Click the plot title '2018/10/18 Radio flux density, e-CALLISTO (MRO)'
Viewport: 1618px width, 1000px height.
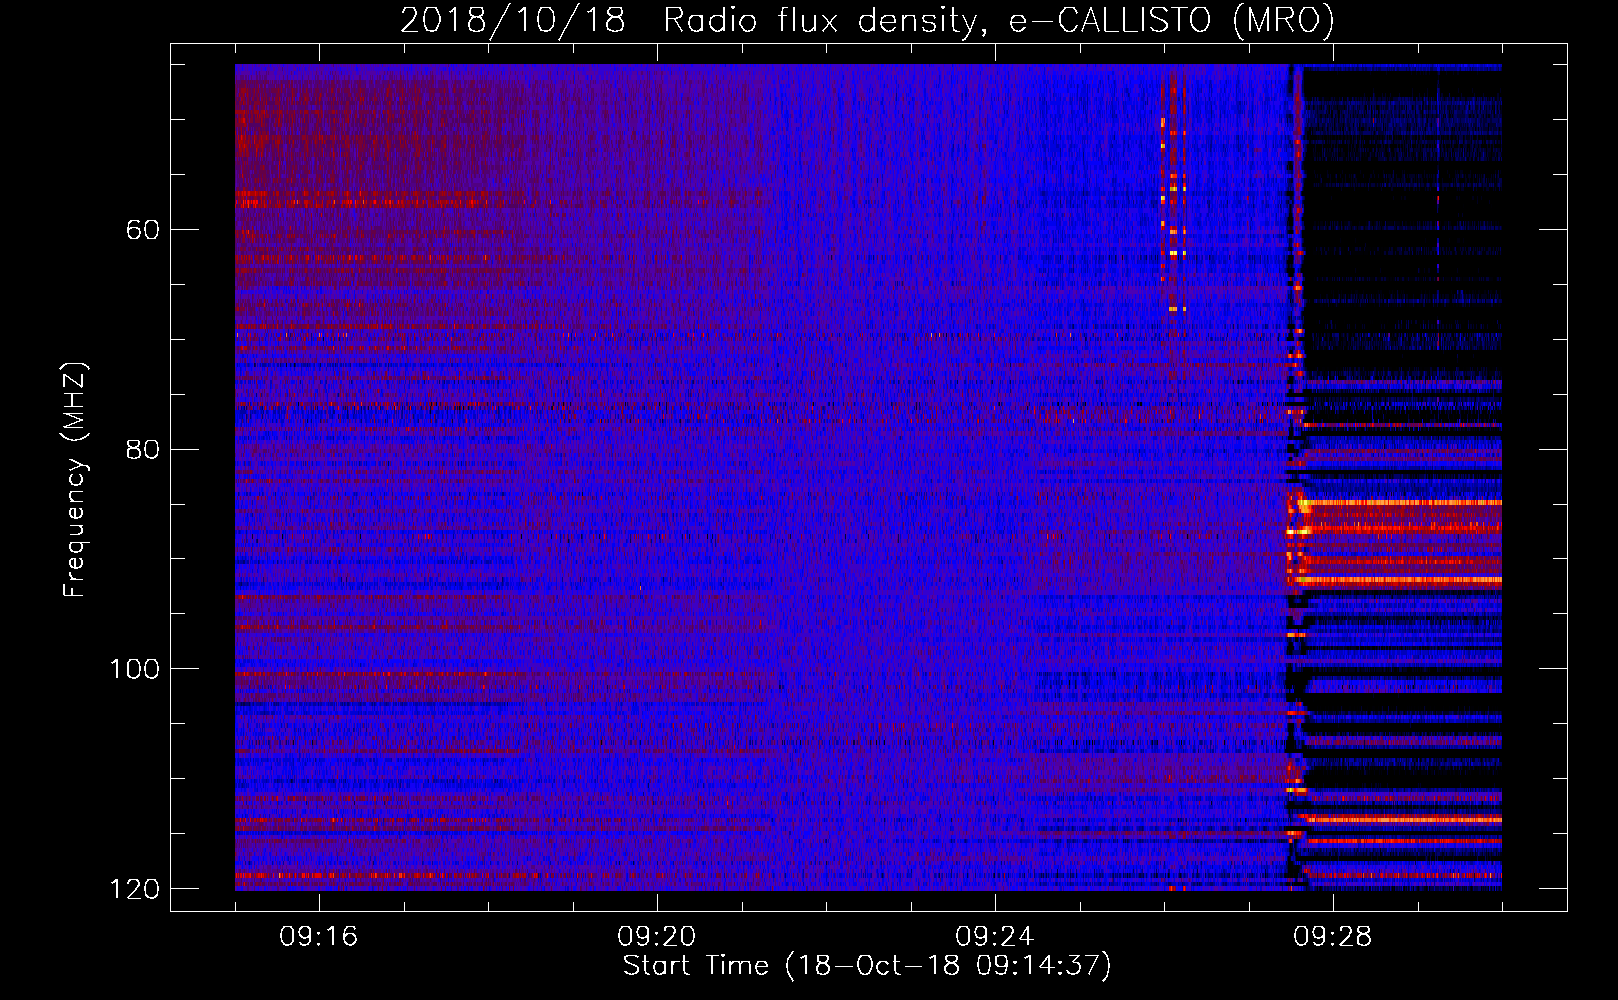(867, 21)
